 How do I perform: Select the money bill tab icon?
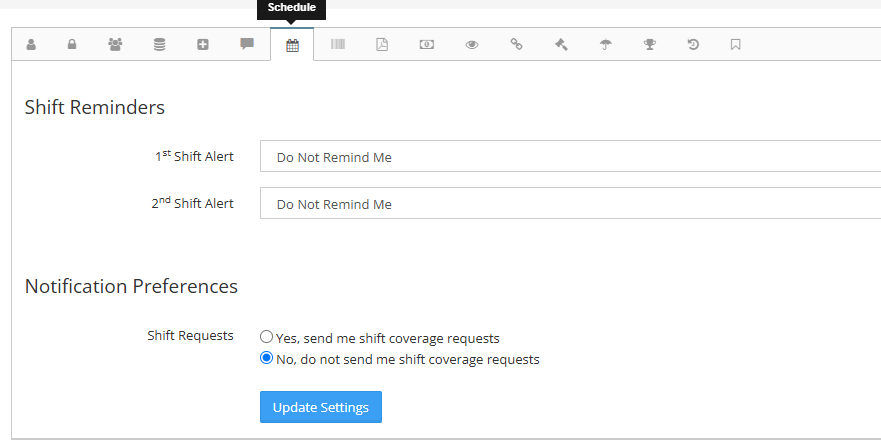point(427,45)
